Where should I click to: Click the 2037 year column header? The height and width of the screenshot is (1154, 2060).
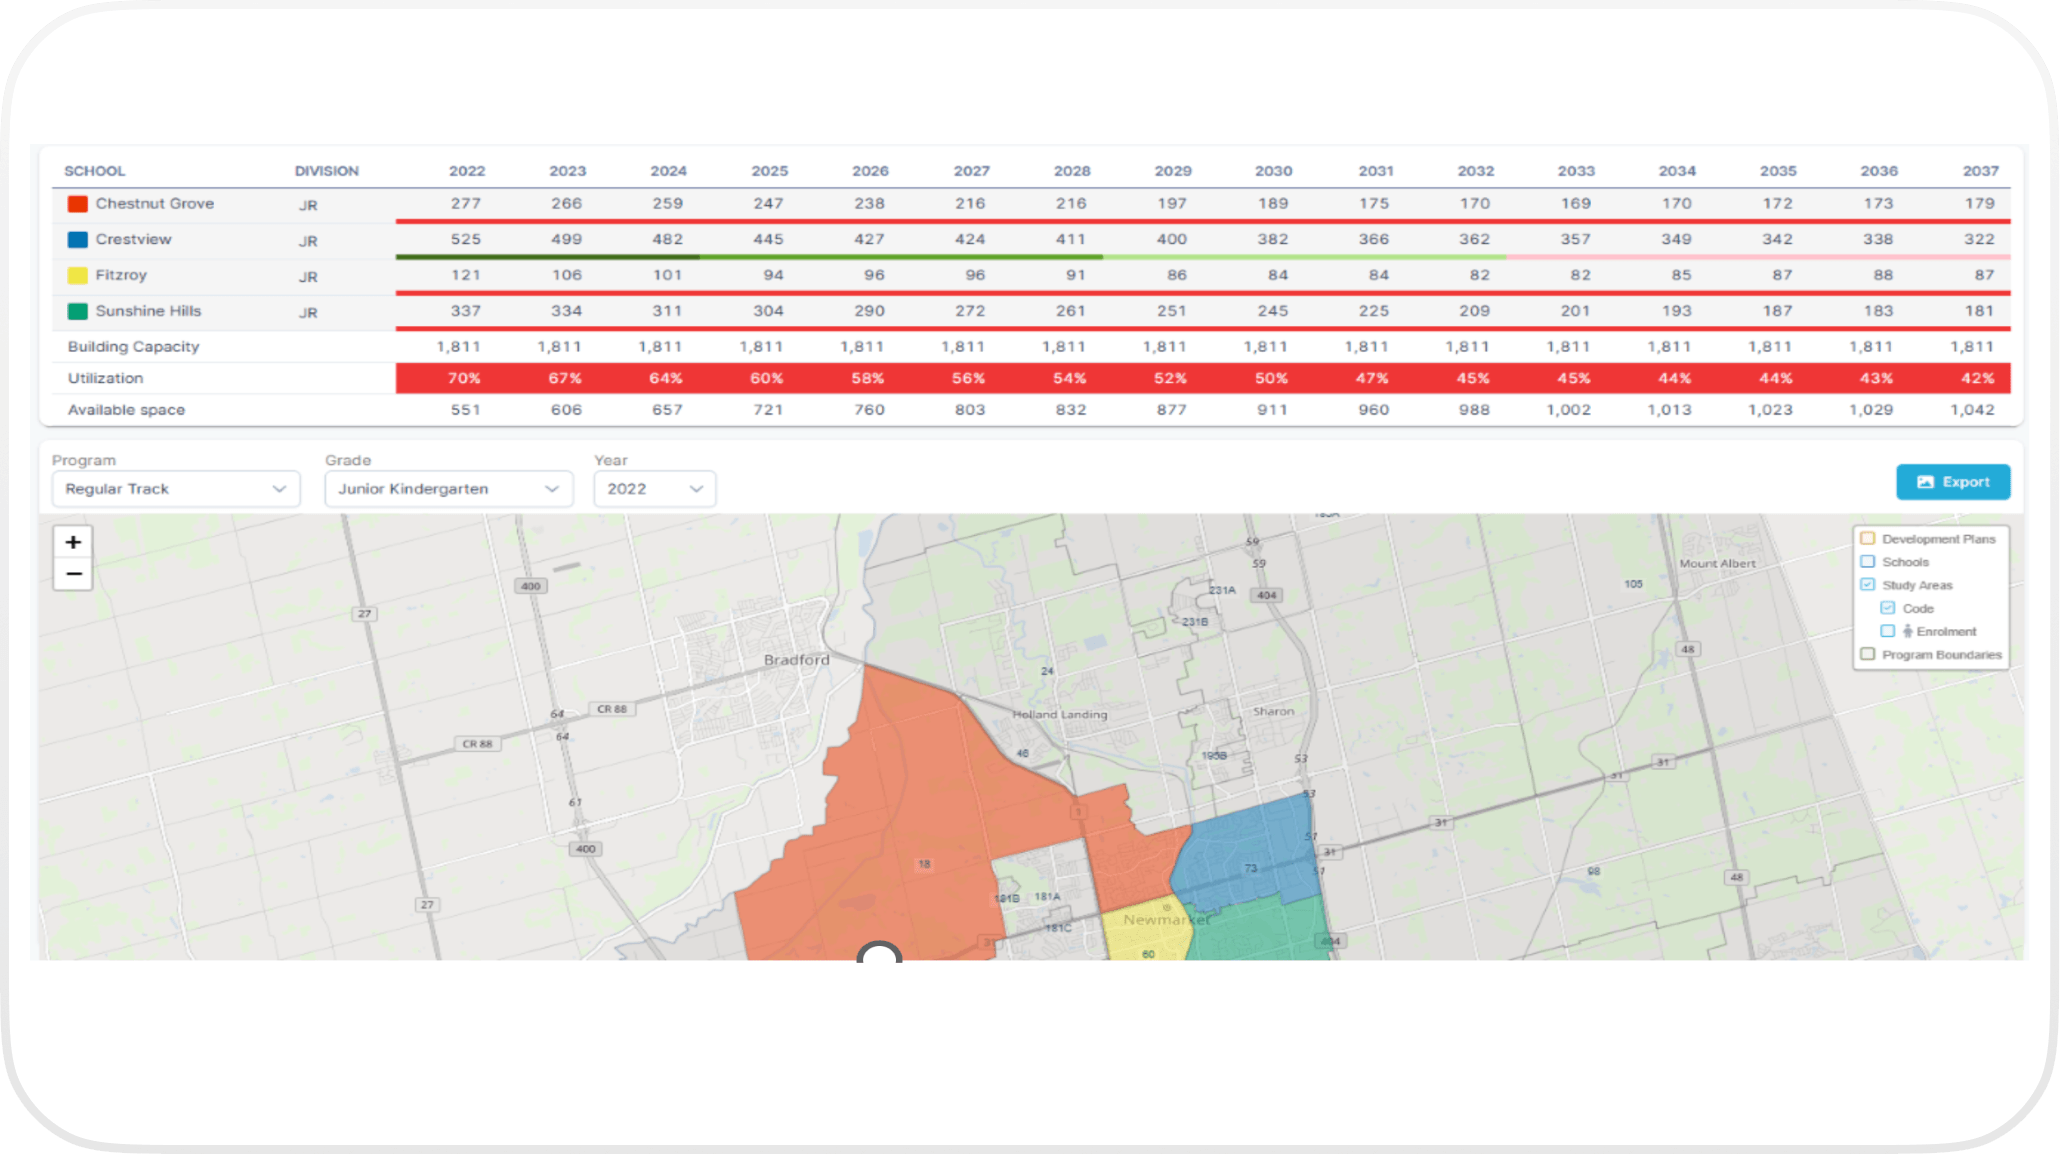[1981, 171]
